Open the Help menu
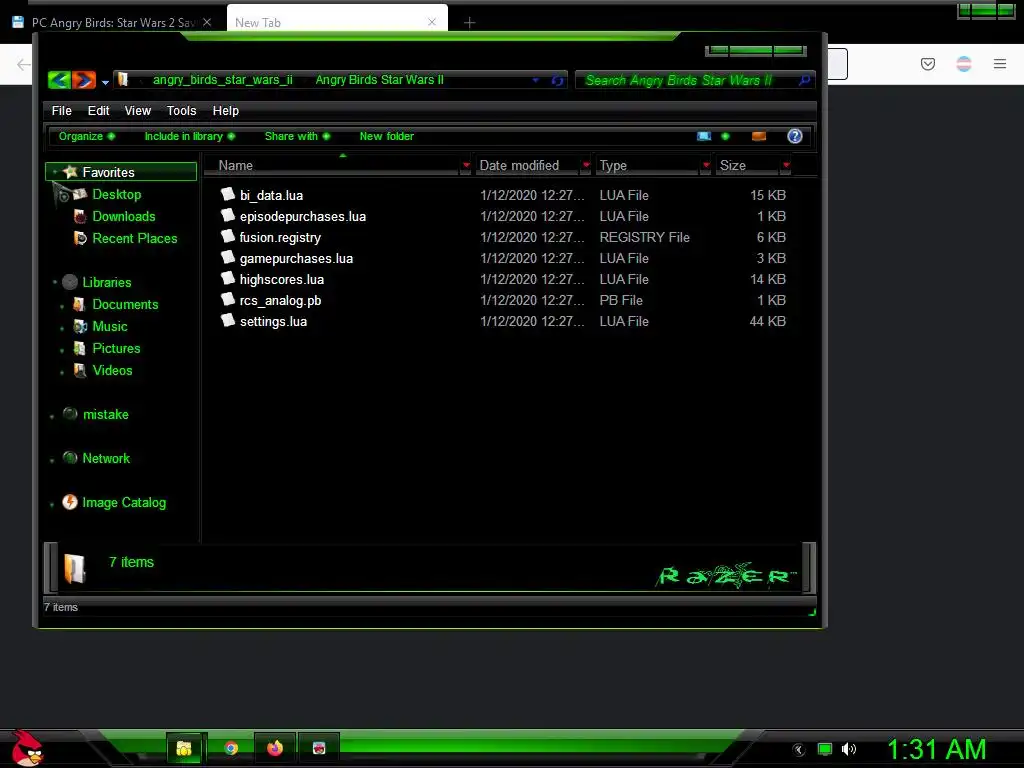 (x=225, y=111)
